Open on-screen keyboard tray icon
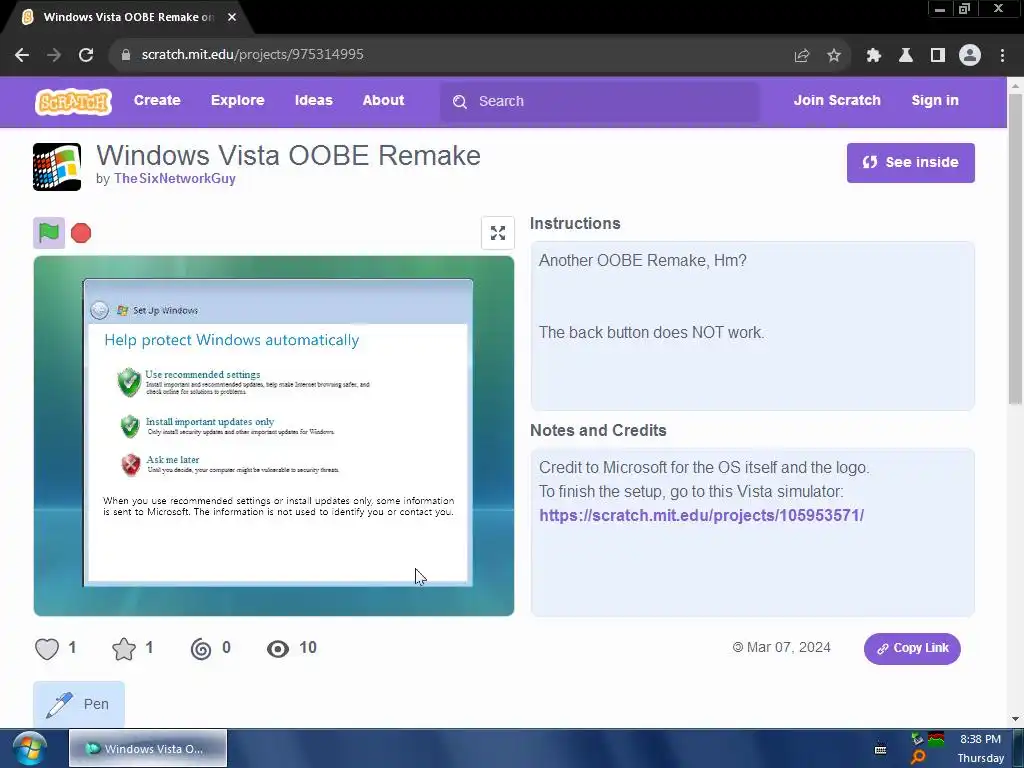The height and width of the screenshot is (768, 1024). pyautogui.click(x=880, y=749)
